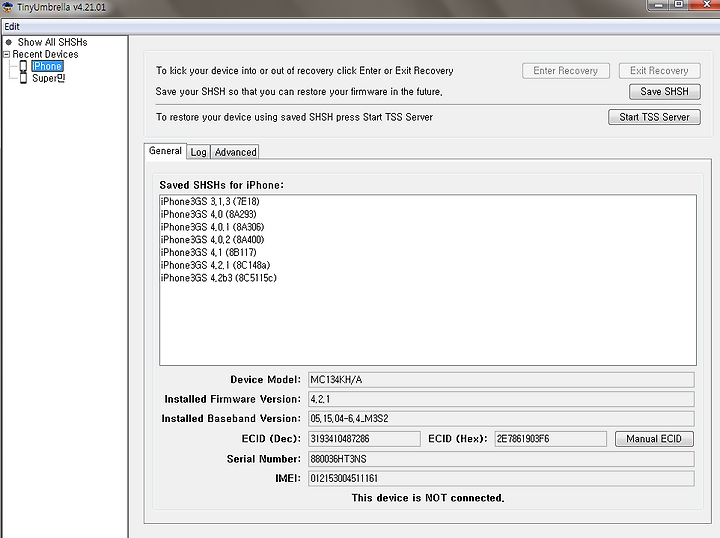Image resolution: width=720 pixels, height=538 pixels.
Task: Select saved SHSH iPhone3GS 3.1.3 (7E18)
Action: 210,202
